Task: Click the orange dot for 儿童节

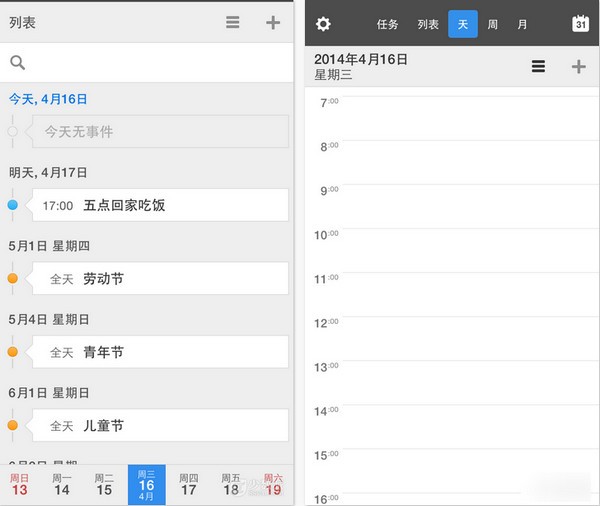Action: (13, 425)
